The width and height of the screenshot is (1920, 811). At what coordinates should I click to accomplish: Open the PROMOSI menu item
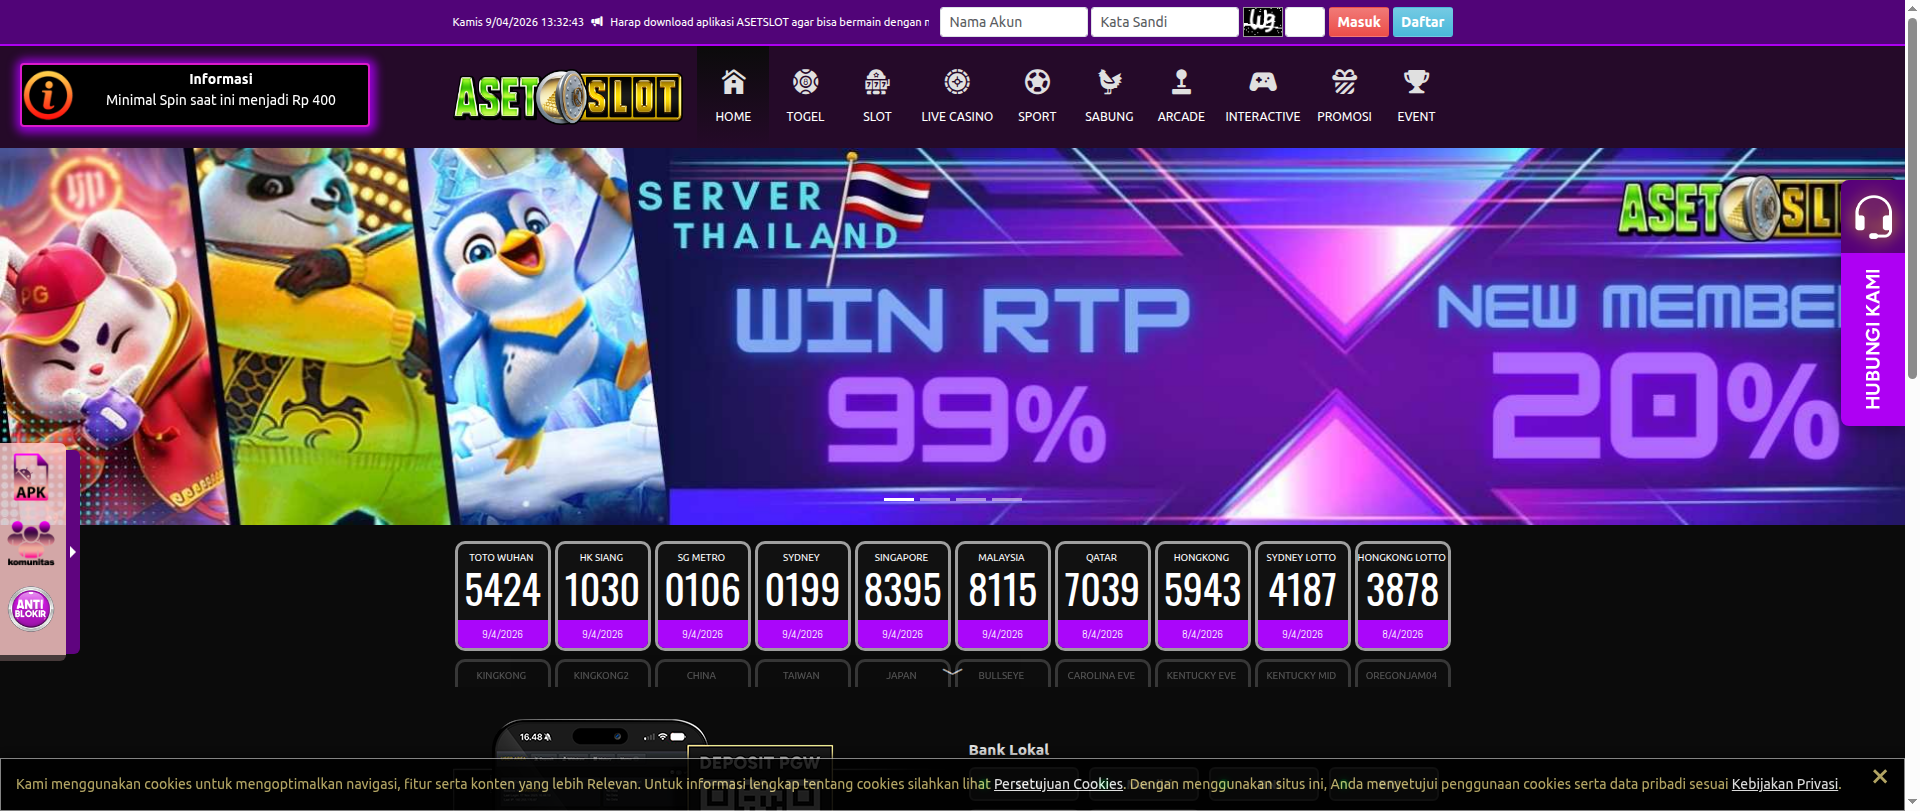(1344, 97)
